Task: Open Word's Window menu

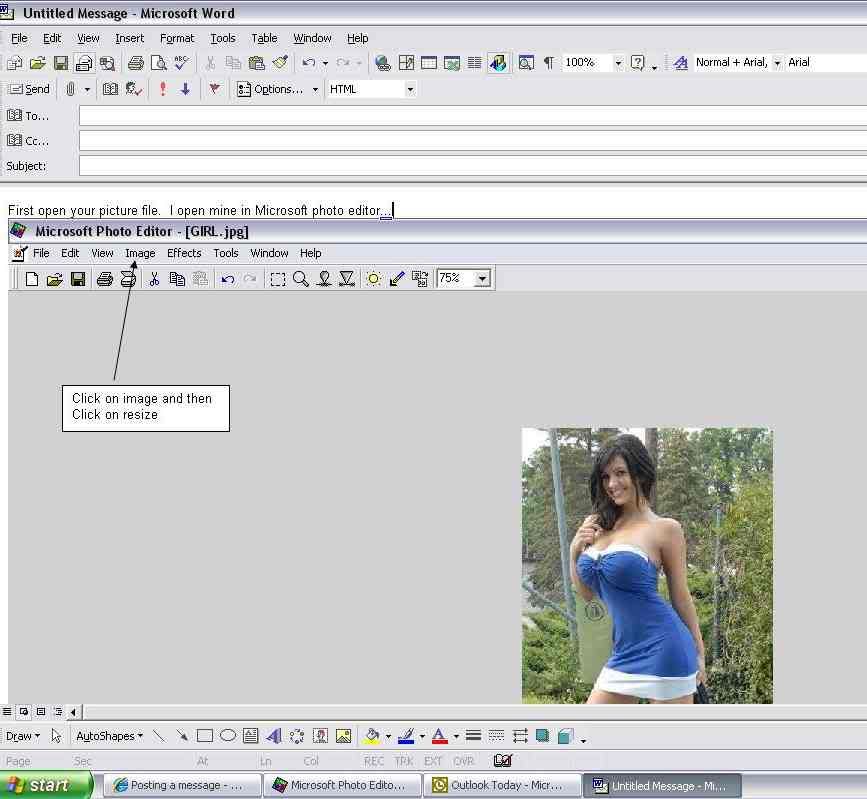Action: click(312, 38)
